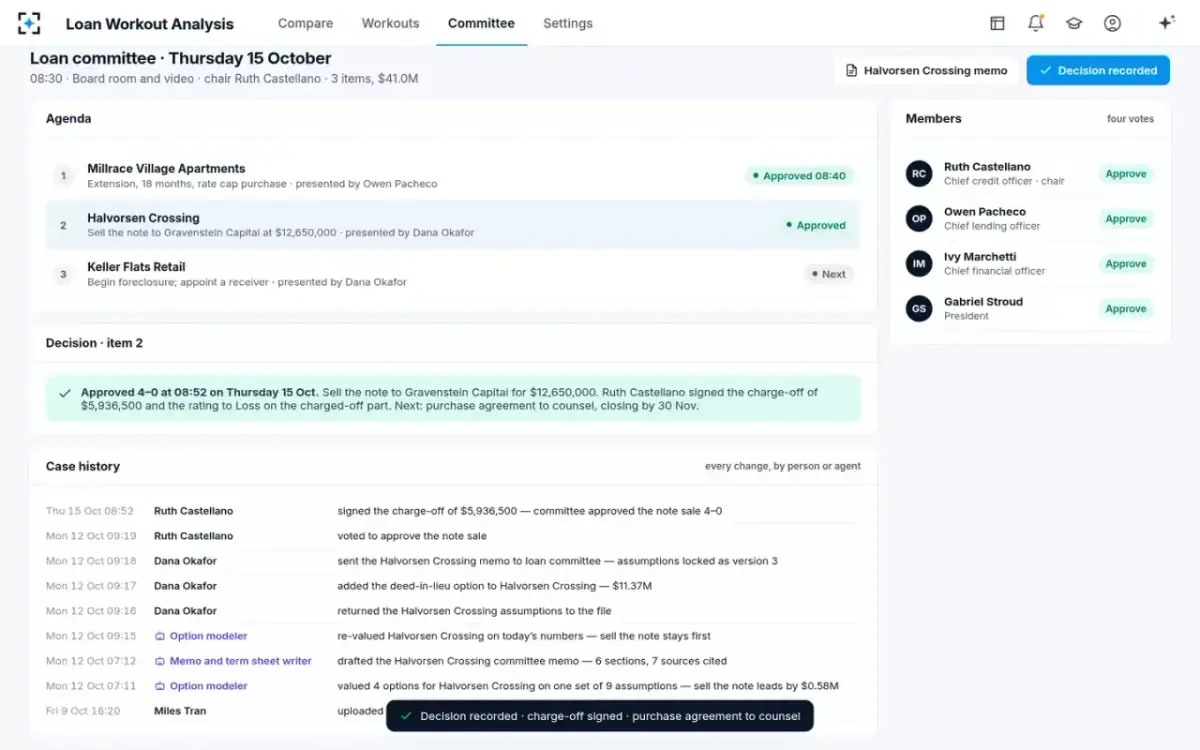Open the graduation cap learning icon
The height and width of the screenshot is (750, 1200).
pos(1074,23)
